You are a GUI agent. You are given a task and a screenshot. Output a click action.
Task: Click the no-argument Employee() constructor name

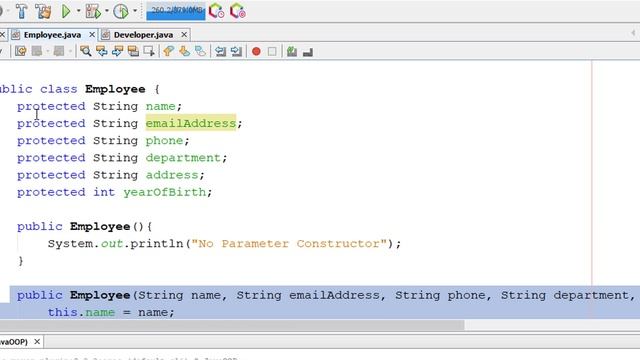click(100, 227)
